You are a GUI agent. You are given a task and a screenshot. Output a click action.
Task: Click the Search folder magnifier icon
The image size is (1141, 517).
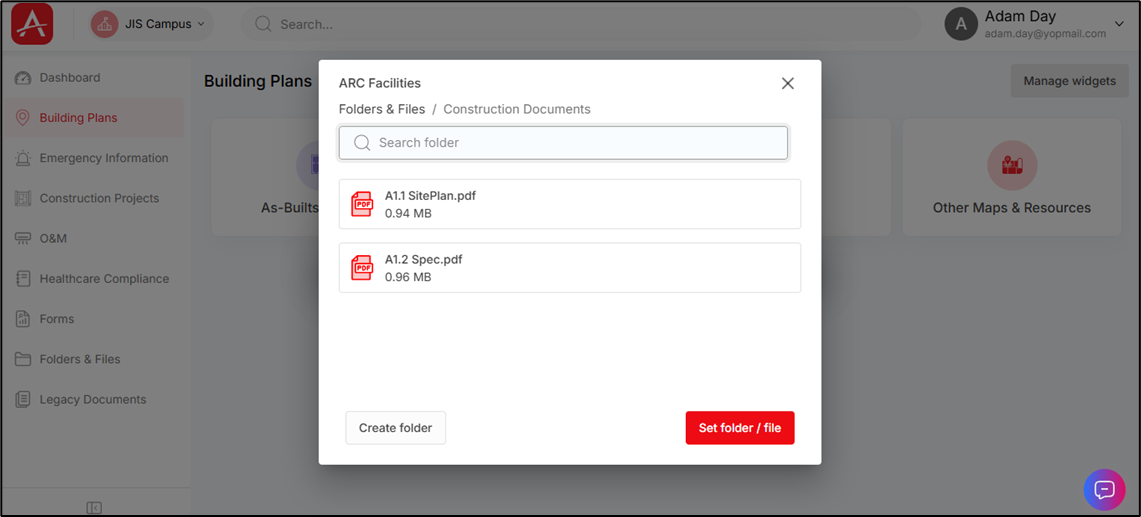(x=362, y=143)
